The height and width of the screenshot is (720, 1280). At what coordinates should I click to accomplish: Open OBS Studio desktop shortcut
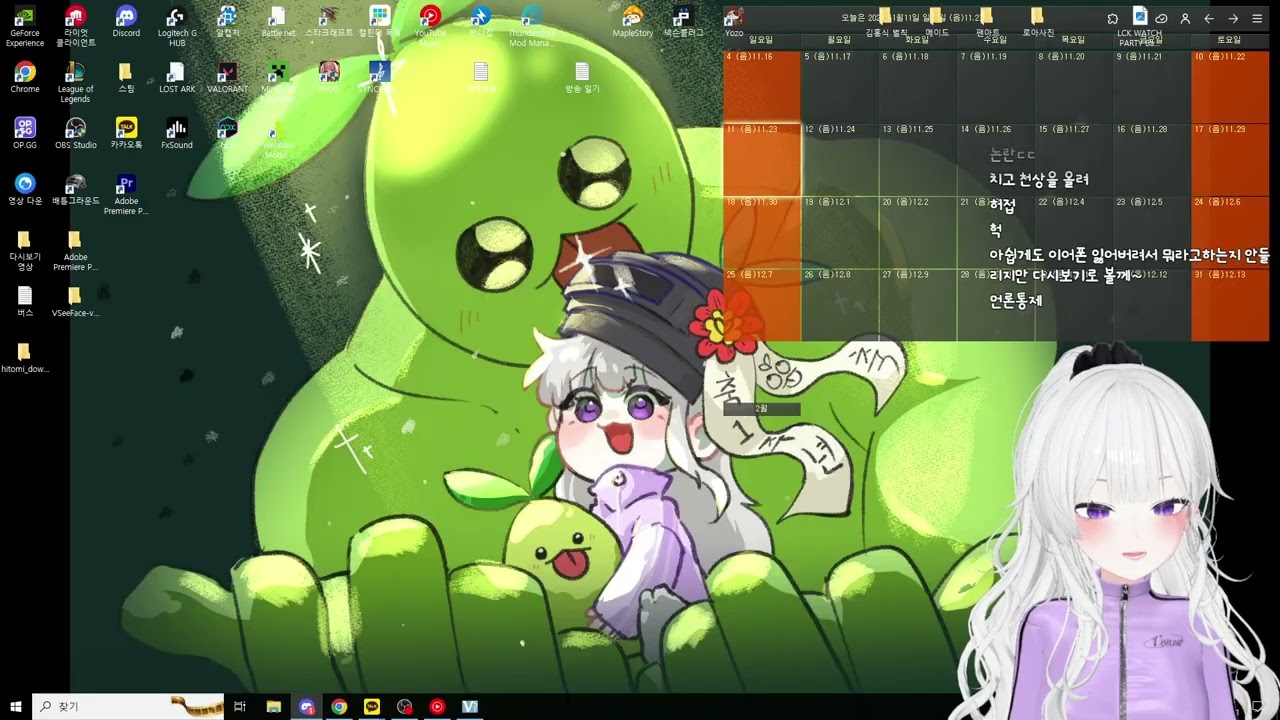pos(76,134)
